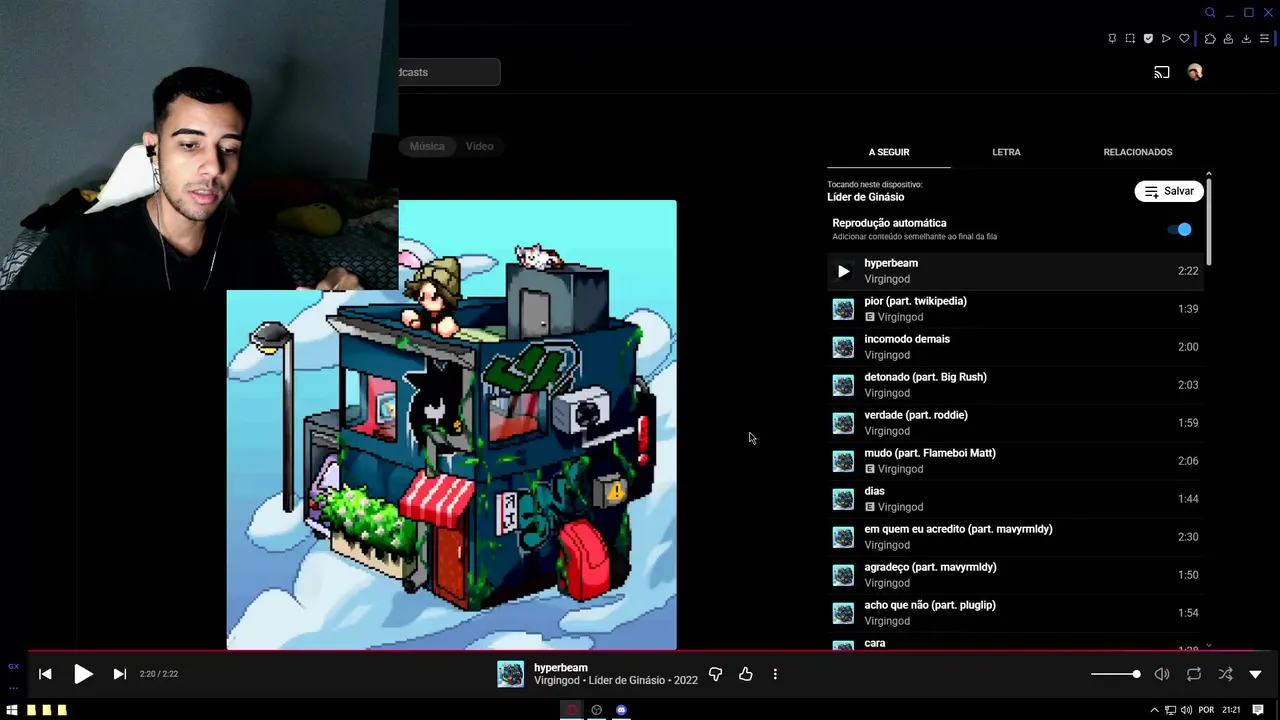
Task: Save the queue with the Salvar button
Action: [1169, 191]
